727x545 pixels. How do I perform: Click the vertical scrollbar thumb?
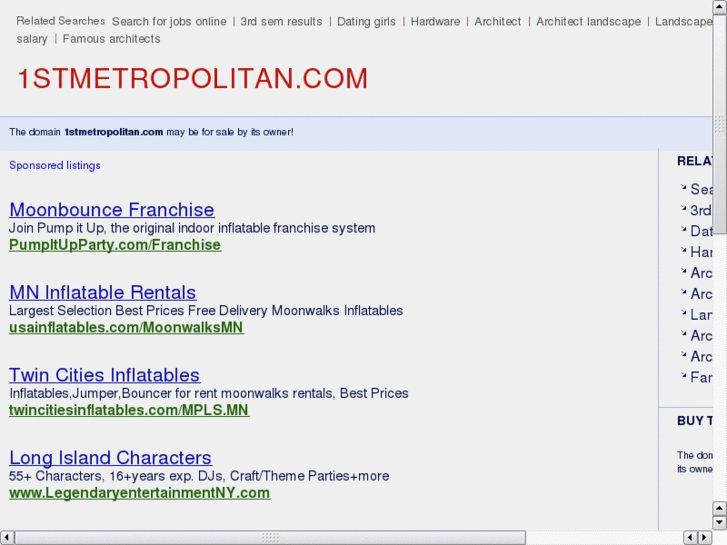click(x=719, y=124)
